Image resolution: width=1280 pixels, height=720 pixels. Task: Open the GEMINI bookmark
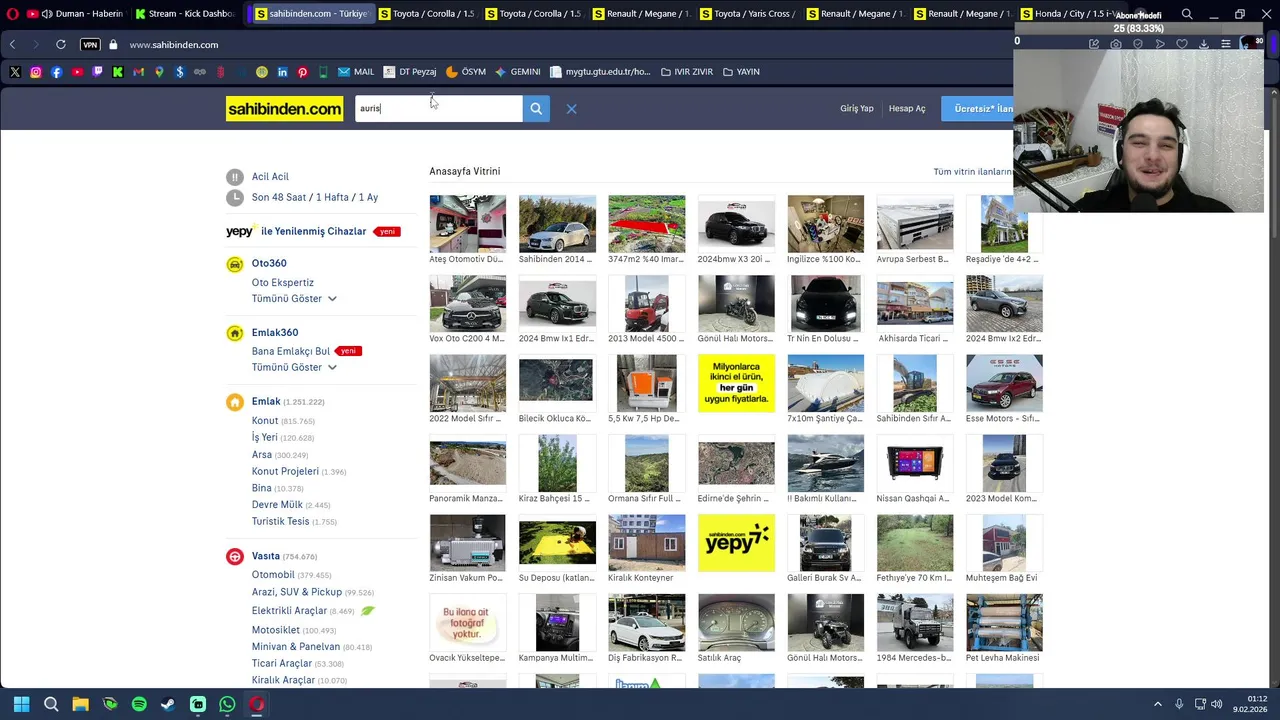[x=518, y=72]
